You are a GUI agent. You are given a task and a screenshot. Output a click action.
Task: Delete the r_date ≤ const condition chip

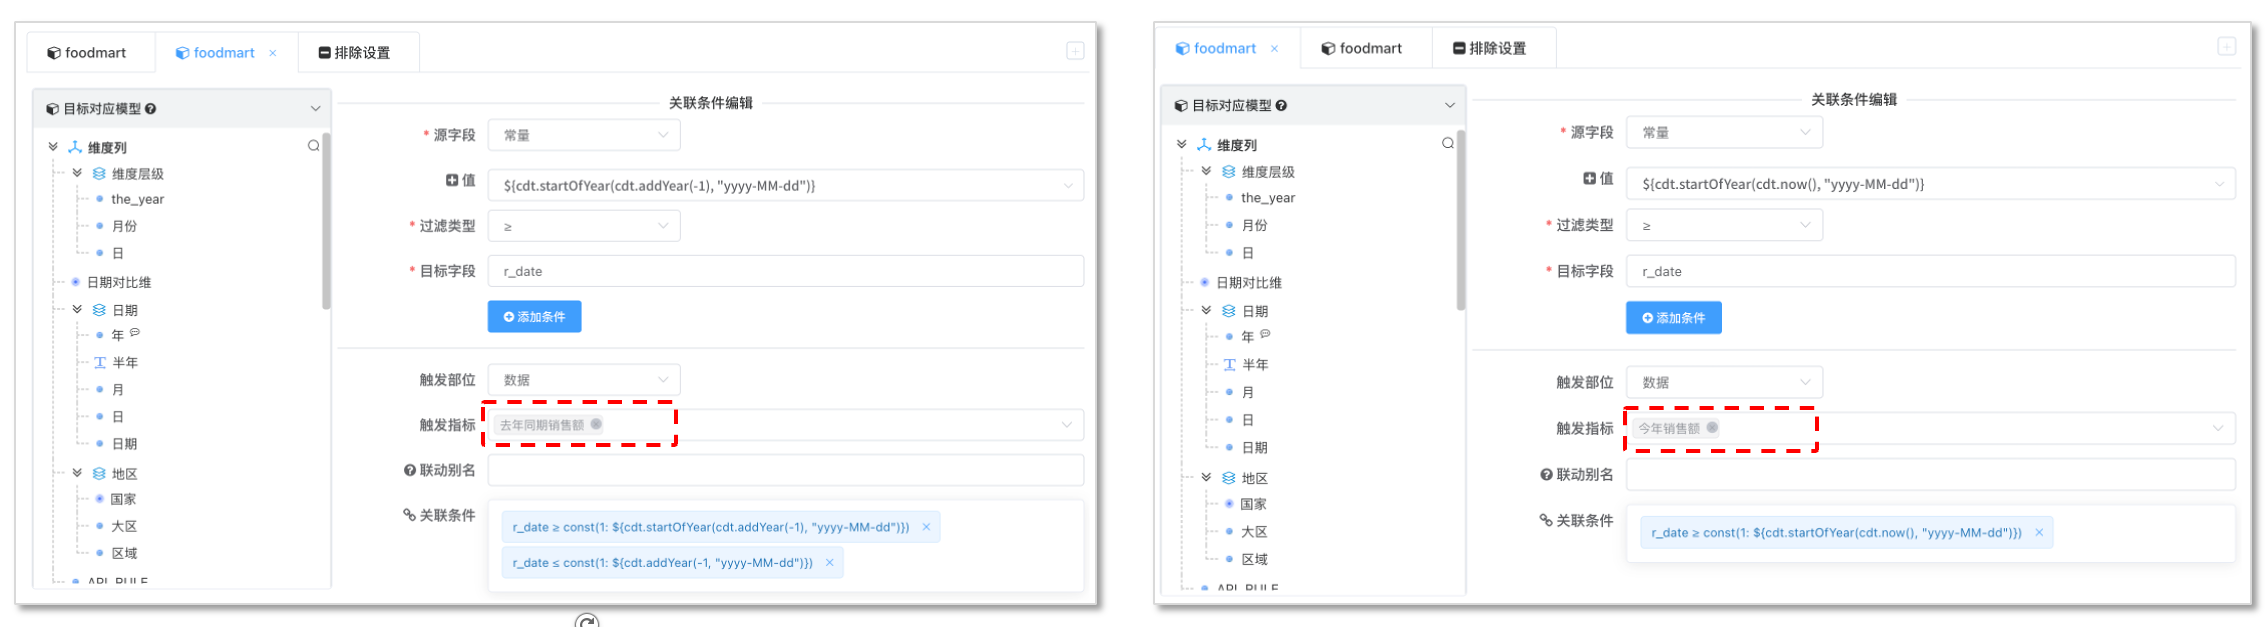[x=829, y=563]
